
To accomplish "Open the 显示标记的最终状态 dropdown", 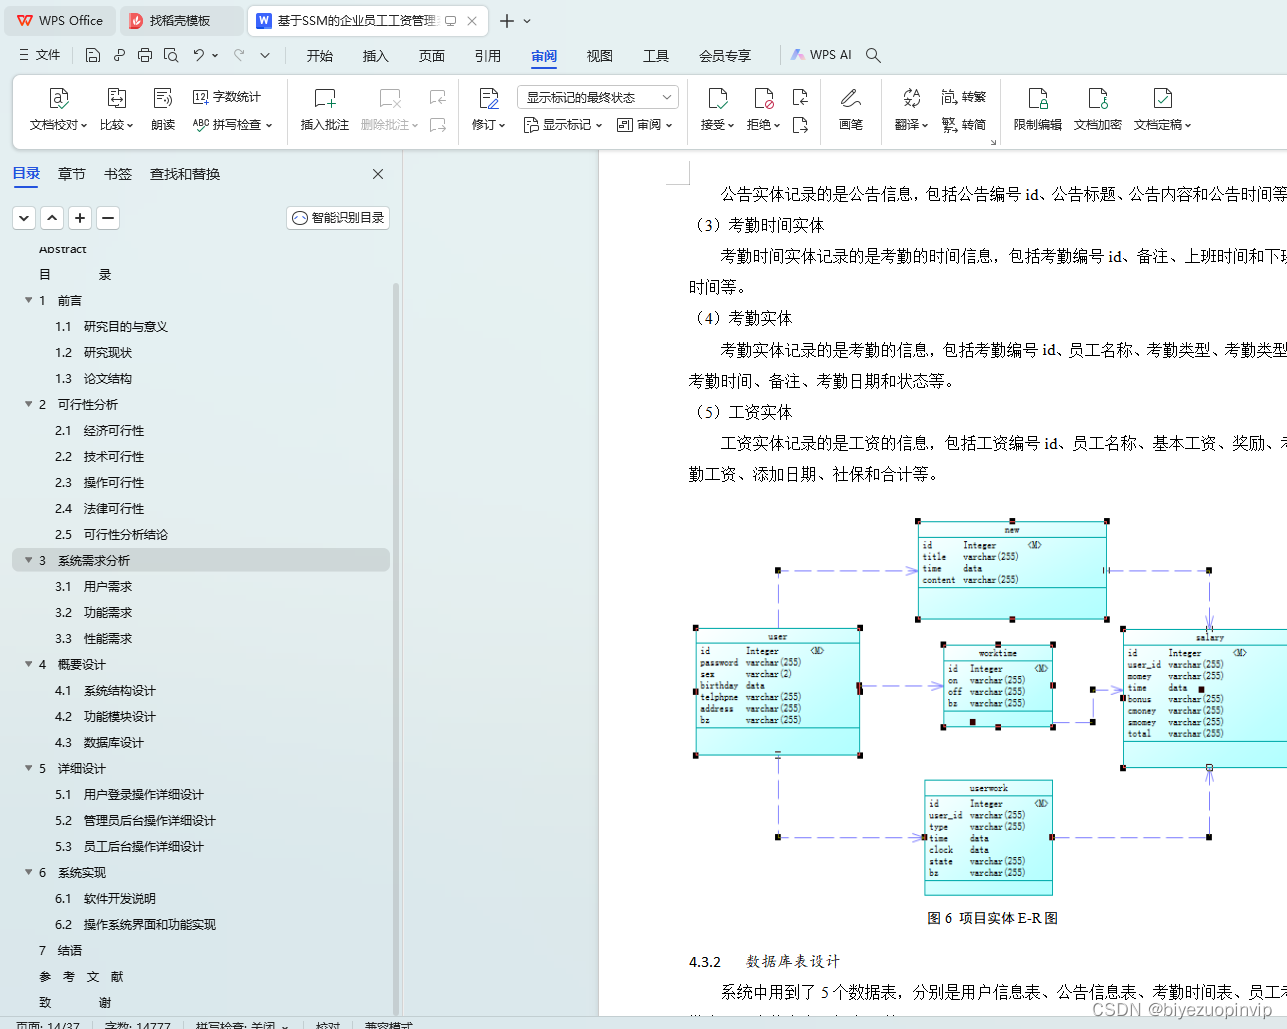I will (x=598, y=97).
